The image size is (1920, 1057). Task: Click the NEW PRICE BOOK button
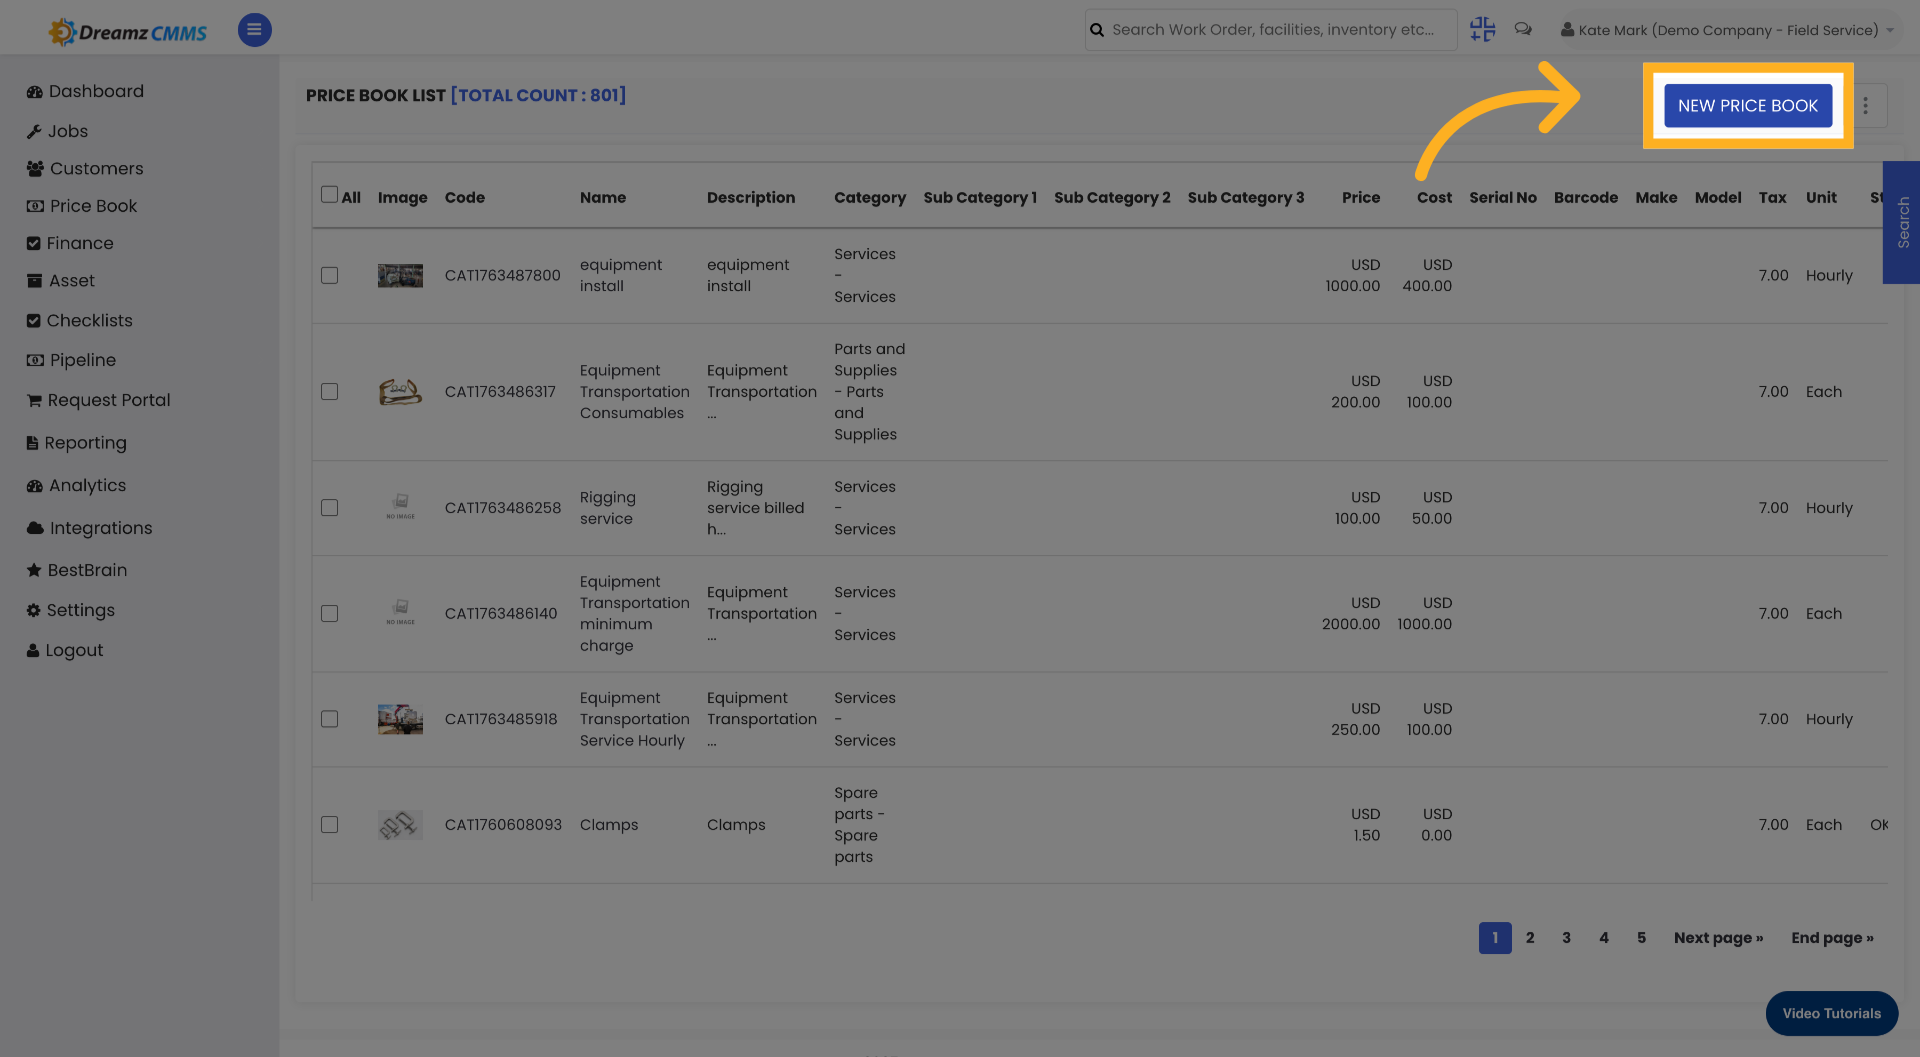click(x=1748, y=105)
